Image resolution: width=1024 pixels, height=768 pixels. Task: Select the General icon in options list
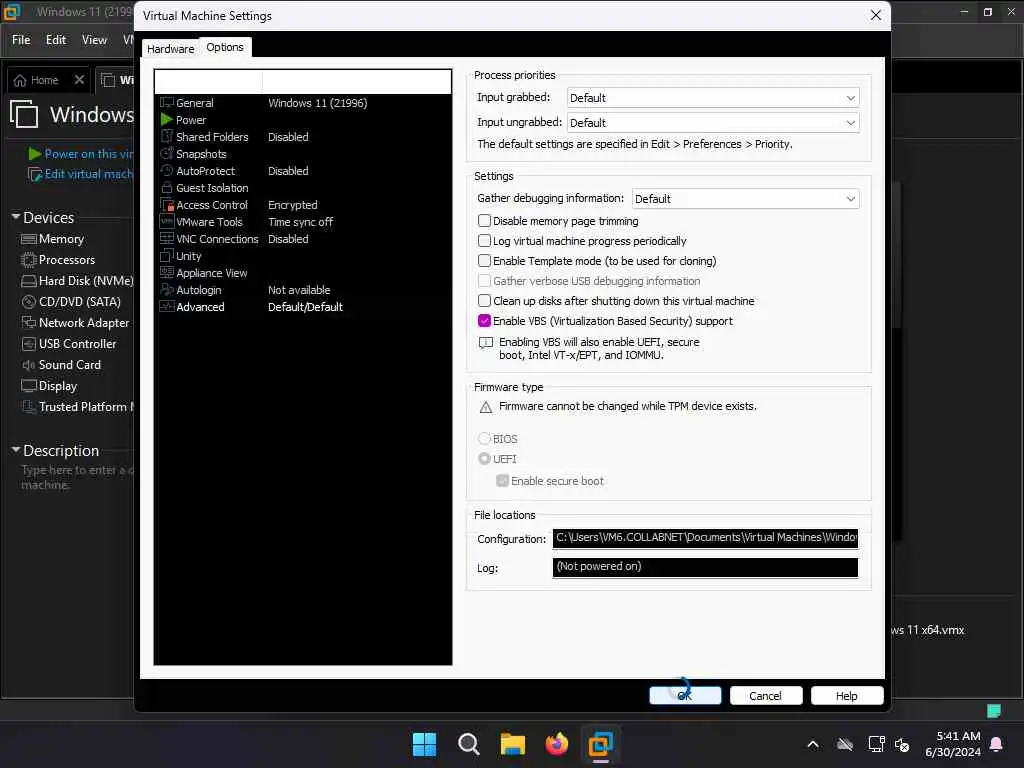point(167,103)
